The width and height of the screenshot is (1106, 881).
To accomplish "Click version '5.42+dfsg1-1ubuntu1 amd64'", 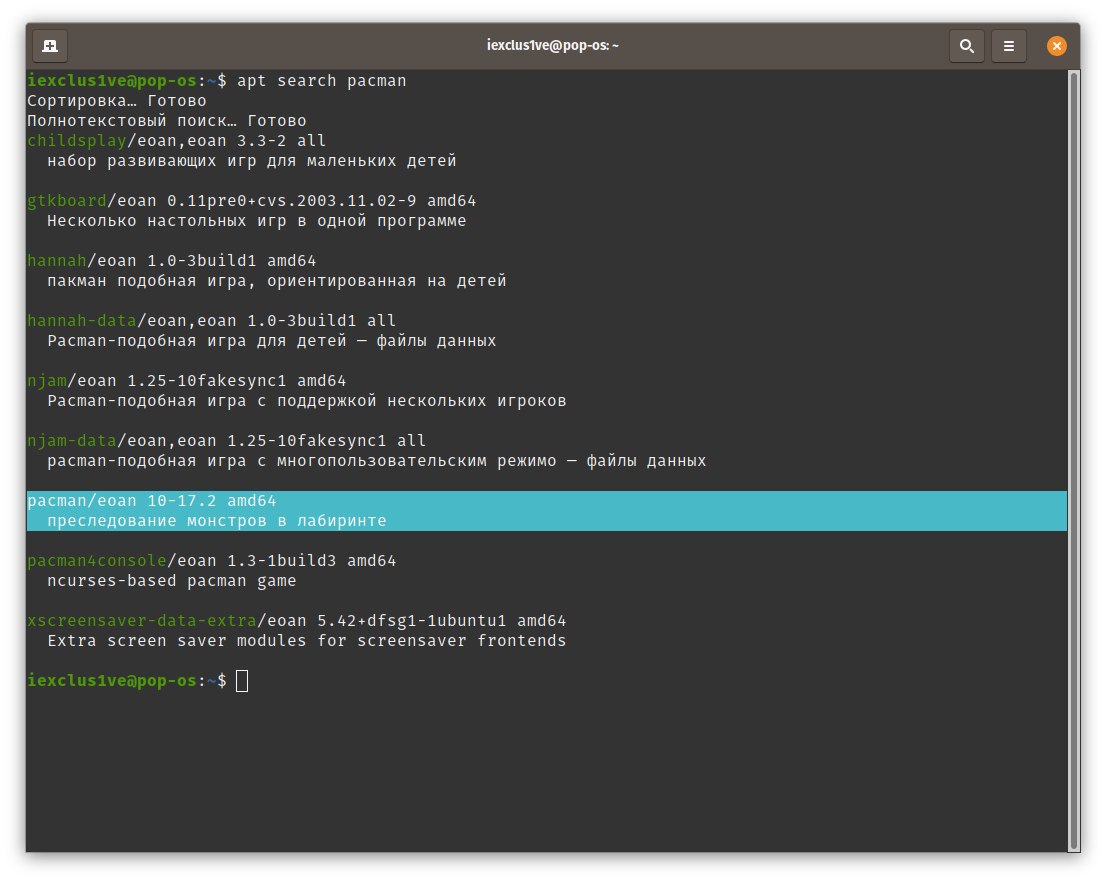I will (x=442, y=621).
